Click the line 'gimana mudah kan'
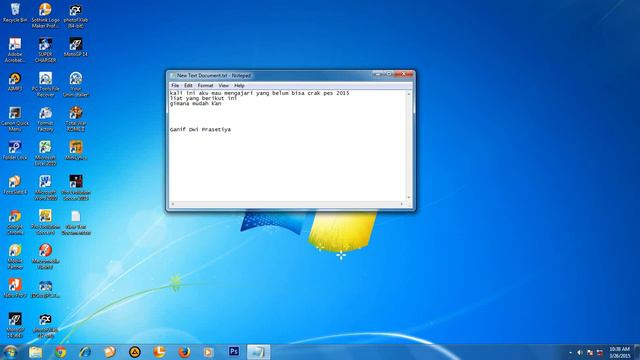640x360 pixels. point(196,104)
